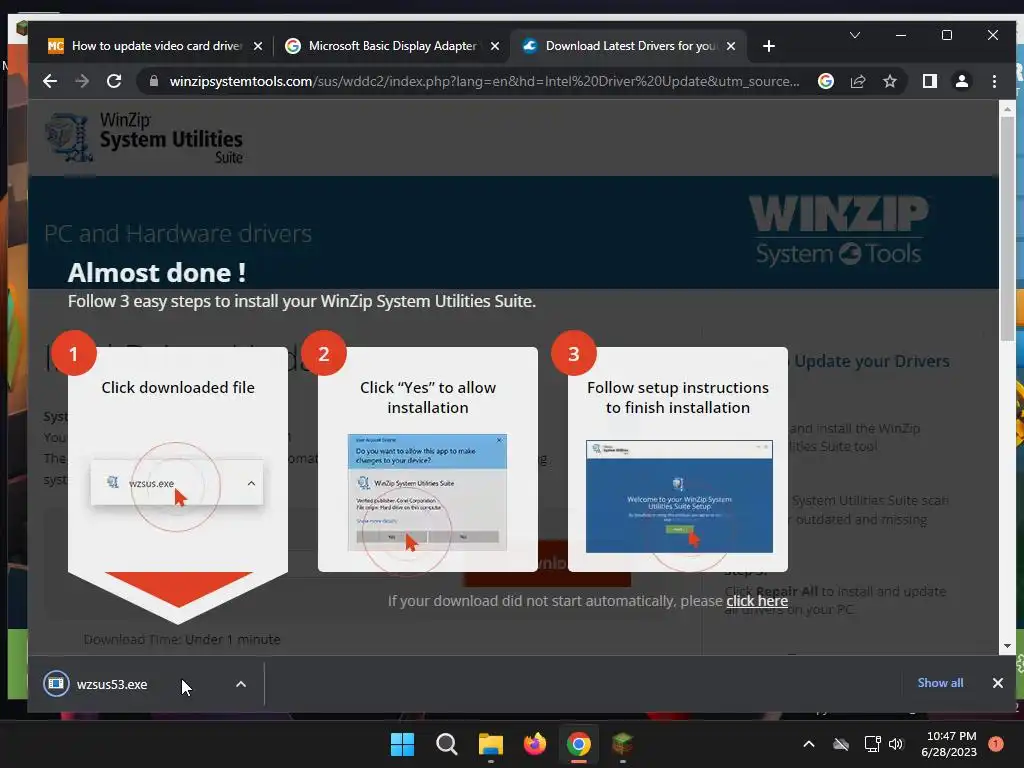Bookmark this page with the star icon

point(889,81)
